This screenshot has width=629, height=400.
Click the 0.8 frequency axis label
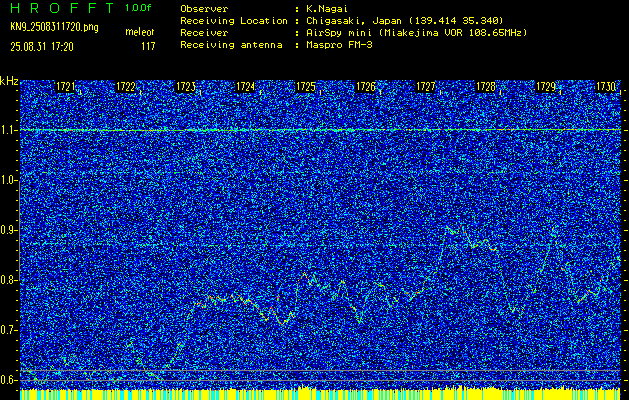(x=8, y=280)
